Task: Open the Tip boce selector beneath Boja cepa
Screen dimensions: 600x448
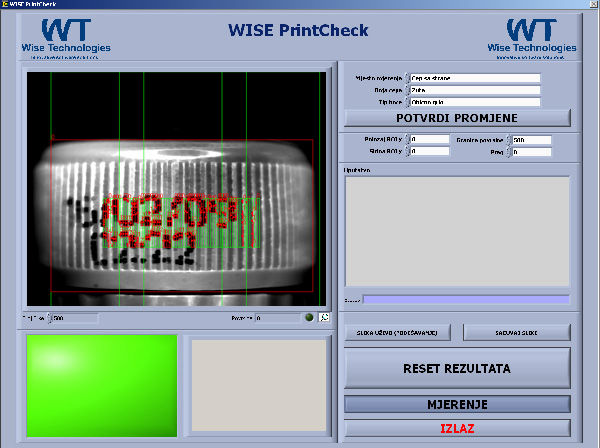Action: [x=475, y=102]
